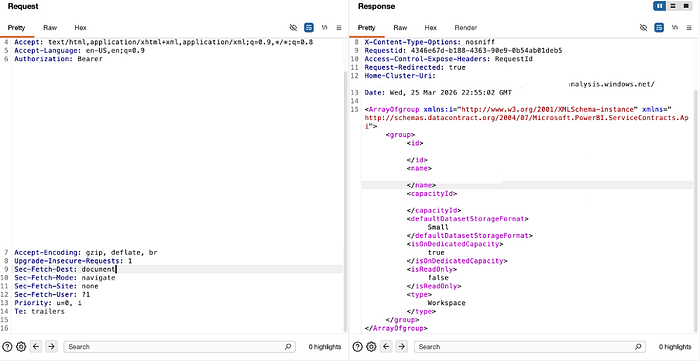
Task: Click the Priority: u=0, i line
Action: pyautogui.click(x=48, y=303)
